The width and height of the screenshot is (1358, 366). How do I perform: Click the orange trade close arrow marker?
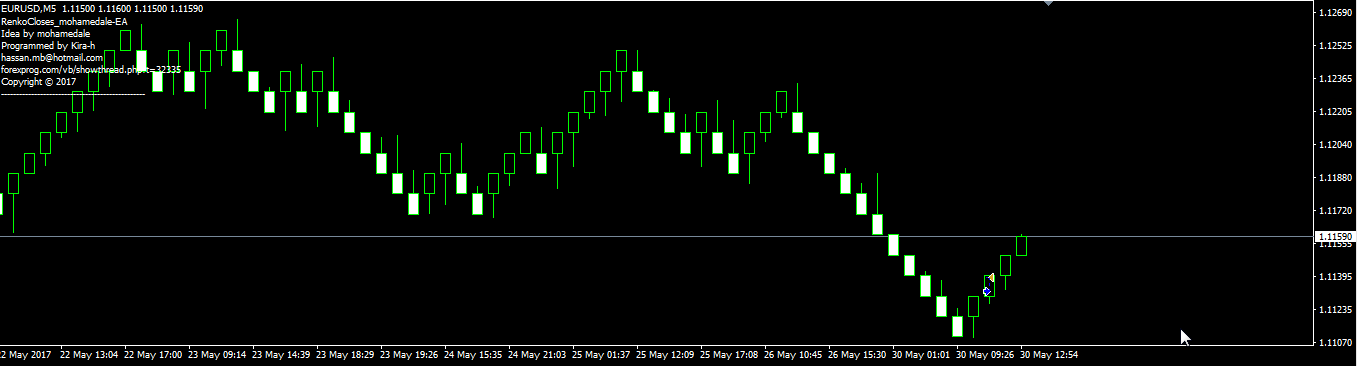tap(991, 277)
